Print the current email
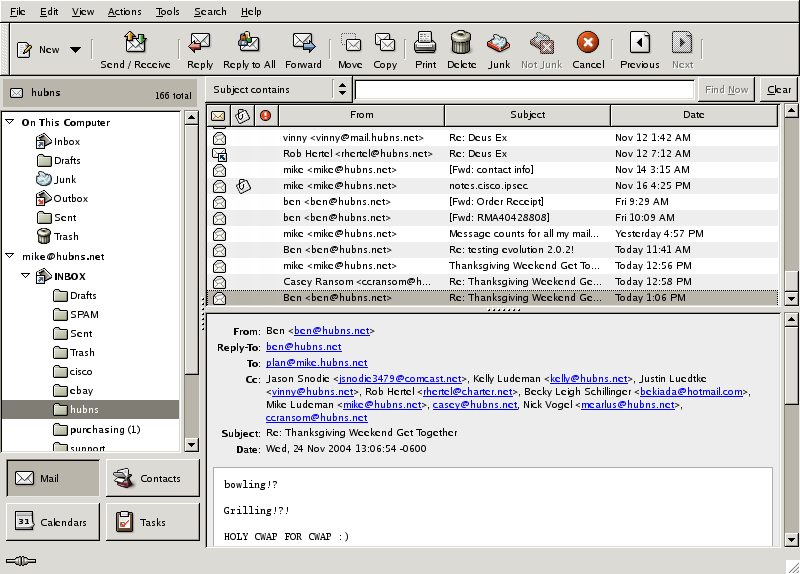This screenshot has width=800, height=574. 425,43
